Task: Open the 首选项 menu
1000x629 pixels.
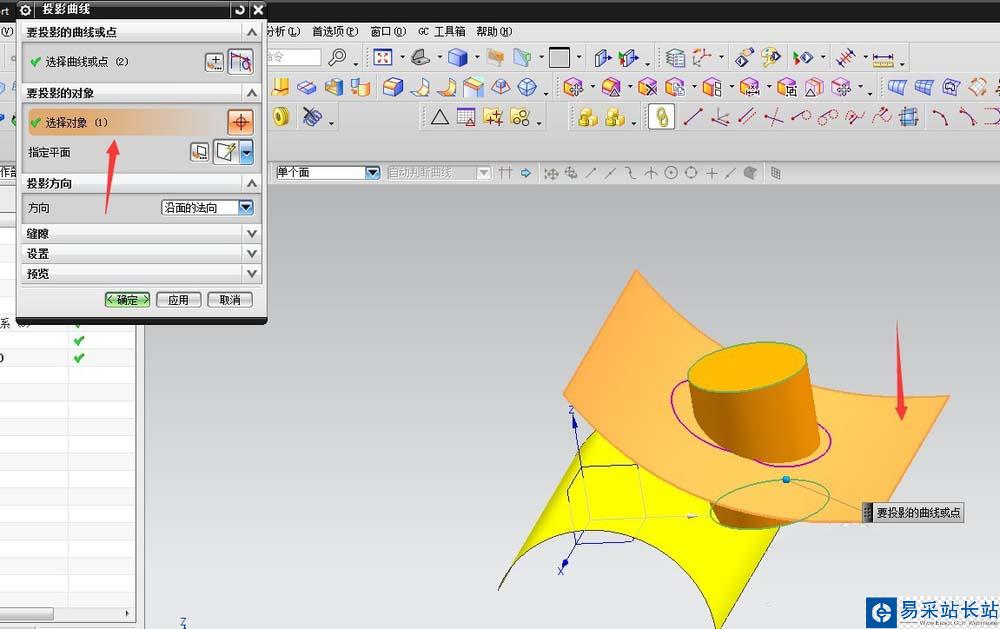Action: [x=334, y=31]
